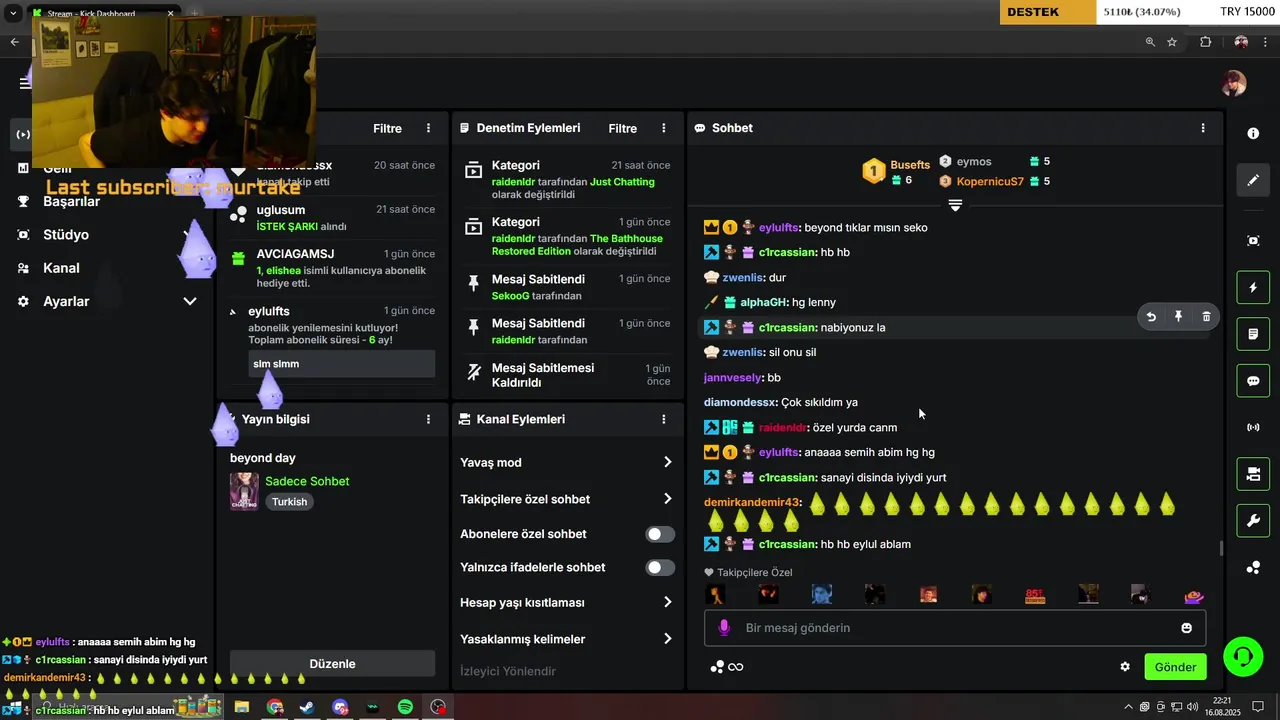Screen dimensions: 1280x720
Task: Click the Sadece Sohbet category link
Action: [x=307, y=481]
